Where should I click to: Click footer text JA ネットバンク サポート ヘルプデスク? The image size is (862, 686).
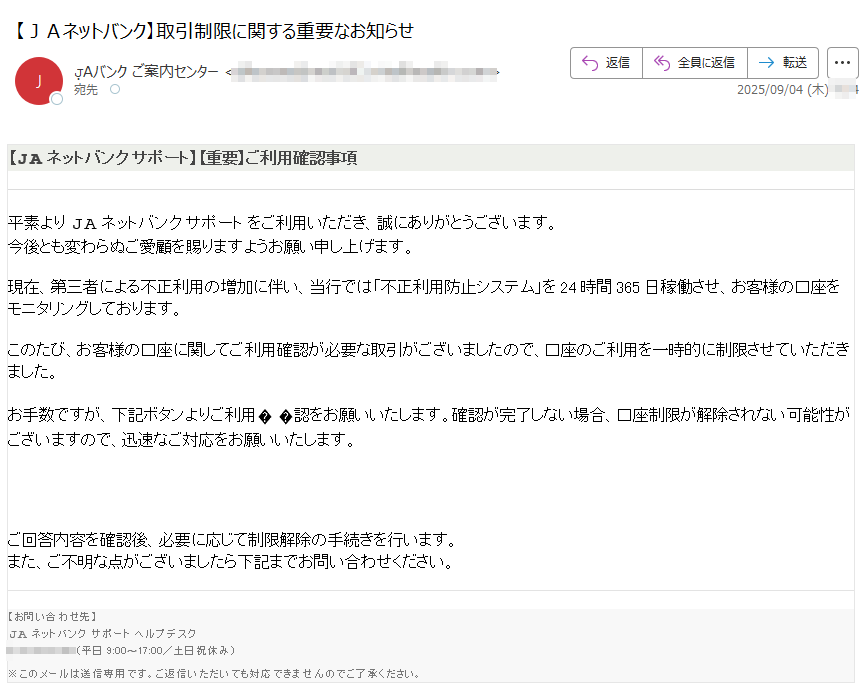click(x=102, y=634)
